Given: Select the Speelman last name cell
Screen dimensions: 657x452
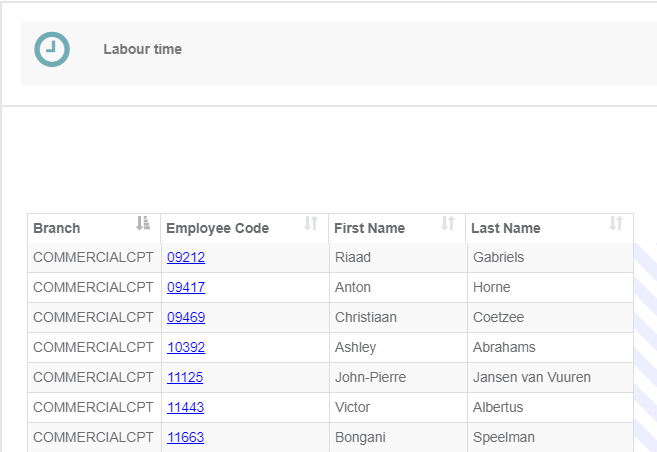Looking at the screenshot, I should (504, 437).
